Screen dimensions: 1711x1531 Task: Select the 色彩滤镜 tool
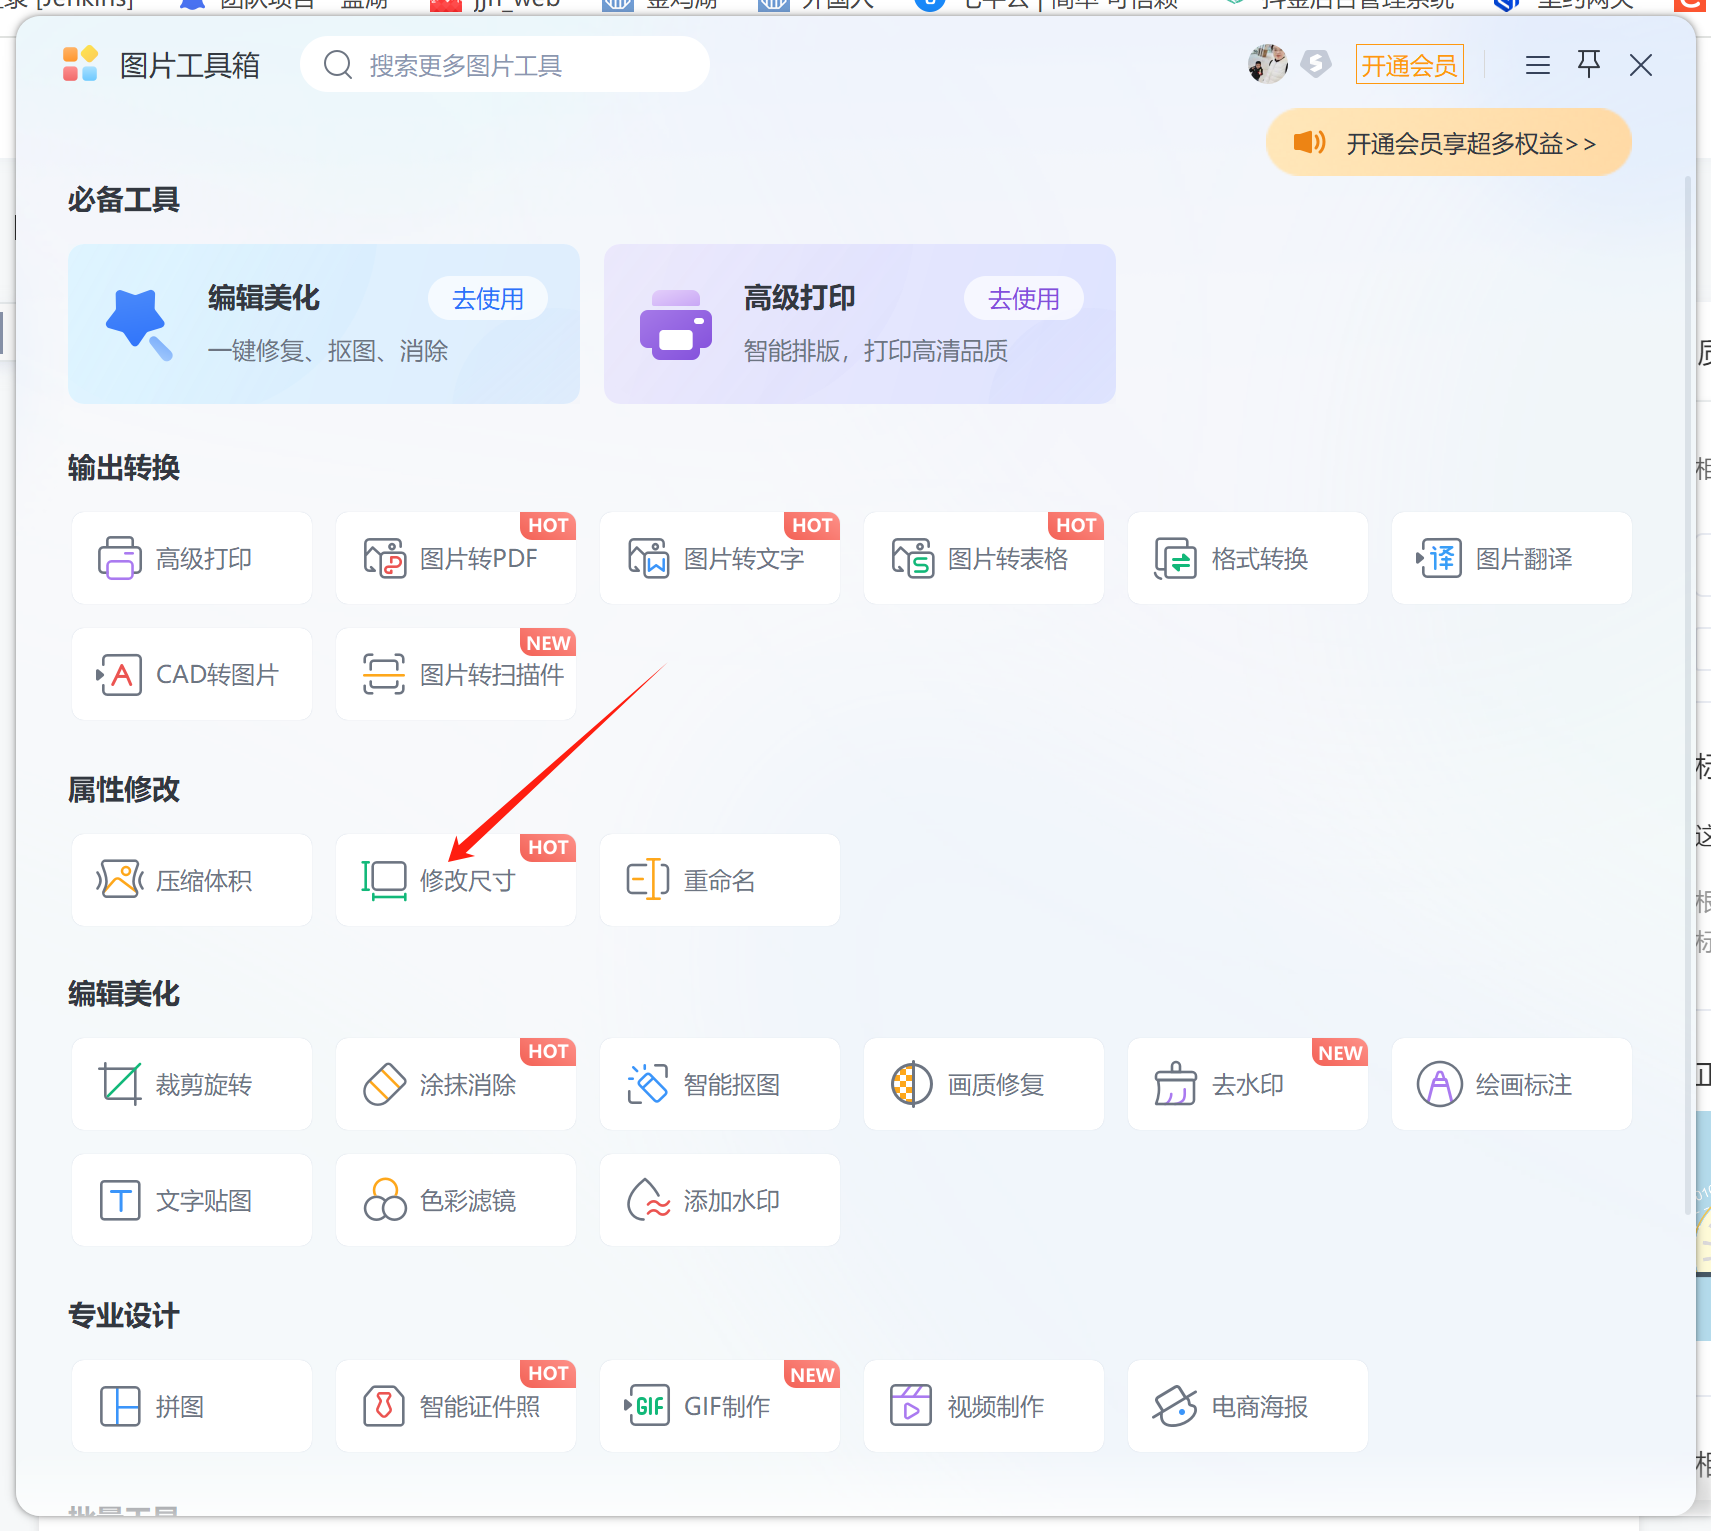click(x=456, y=1200)
